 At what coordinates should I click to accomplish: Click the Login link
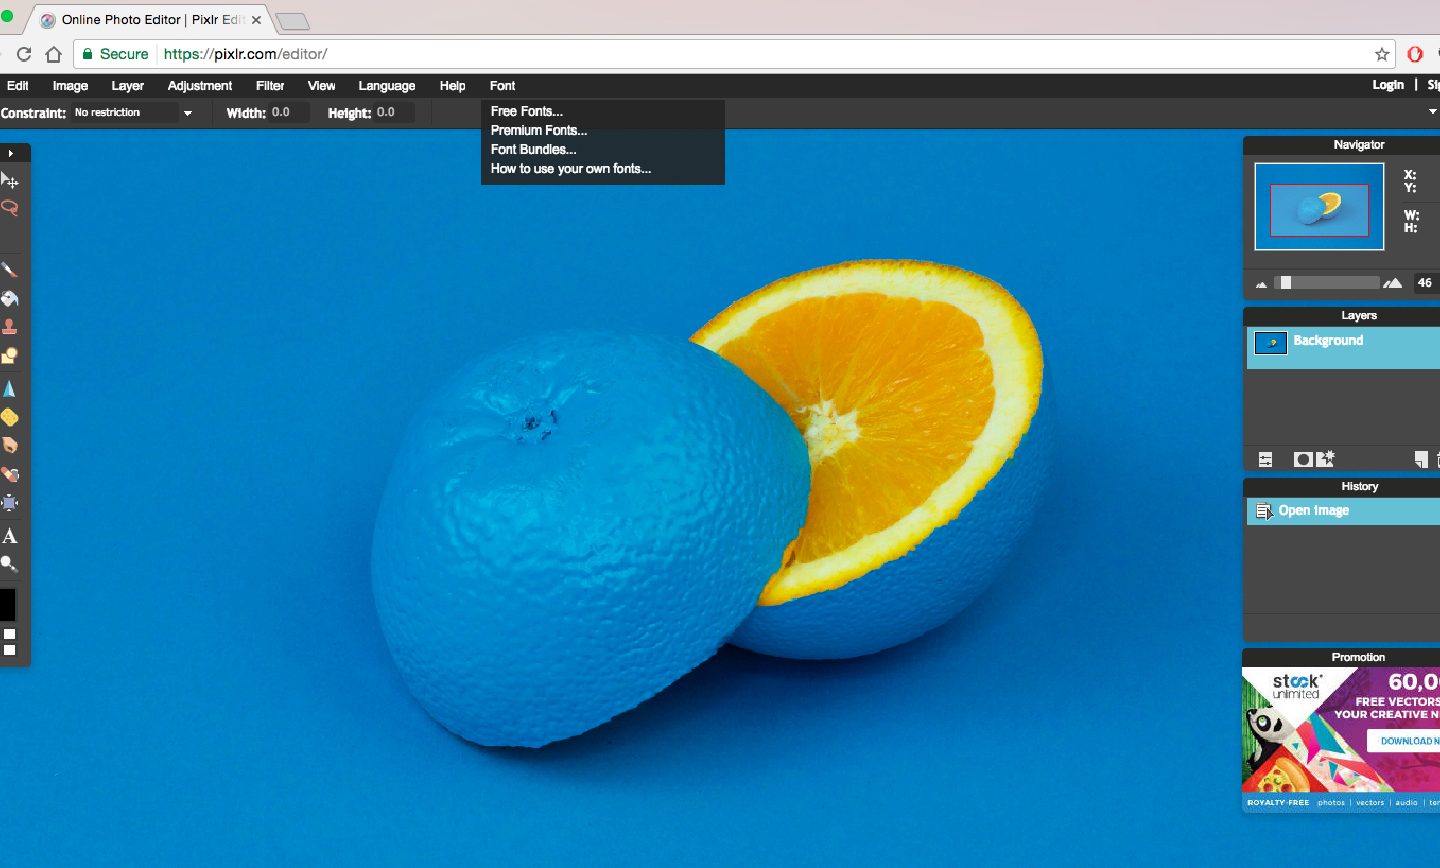[x=1388, y=85]
